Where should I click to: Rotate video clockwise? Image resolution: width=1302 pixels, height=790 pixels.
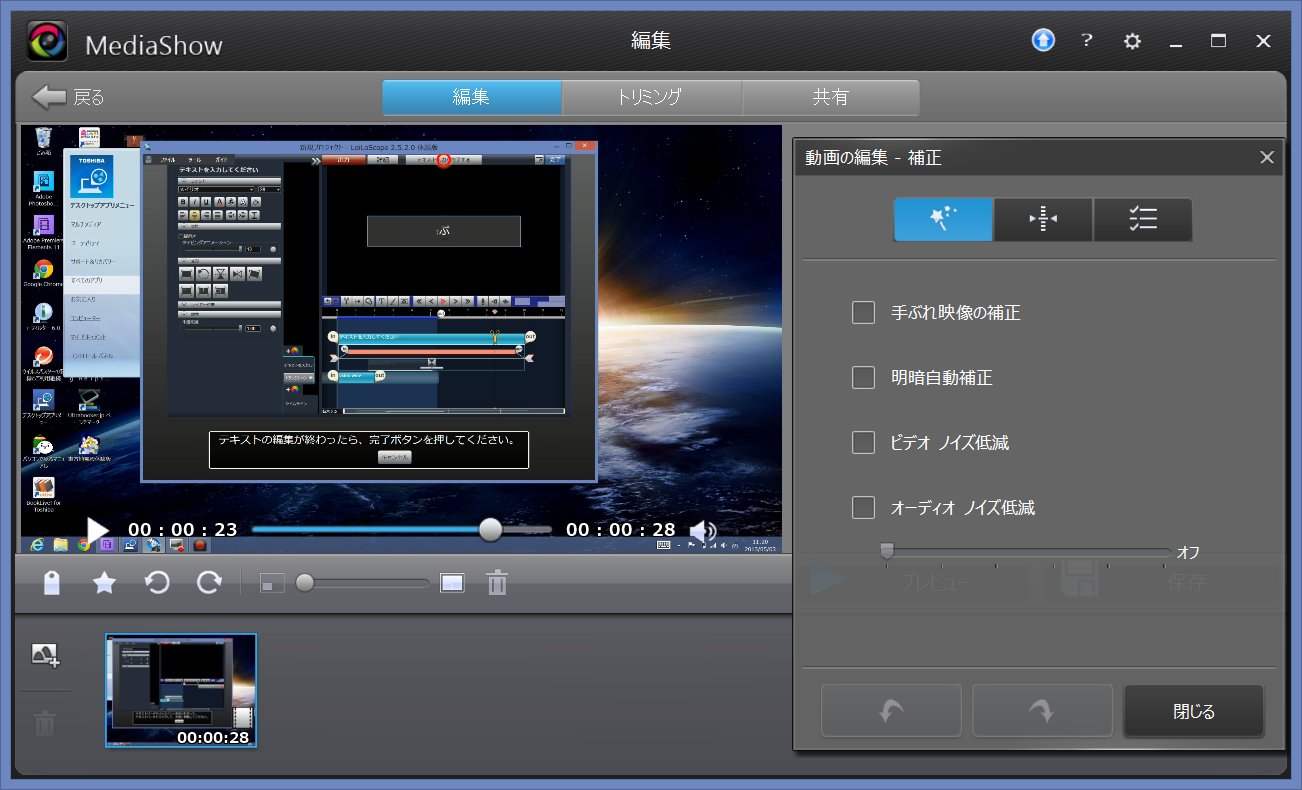coord(208,583)
